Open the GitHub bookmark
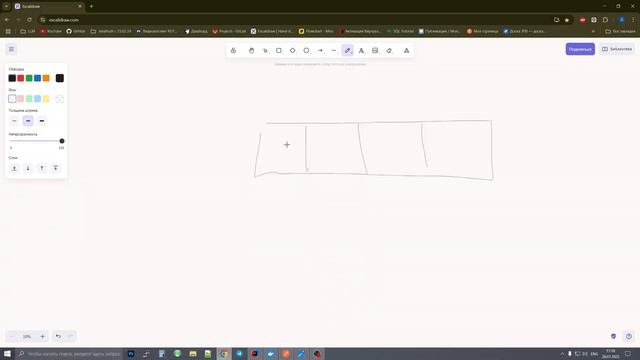 point(76,31)
